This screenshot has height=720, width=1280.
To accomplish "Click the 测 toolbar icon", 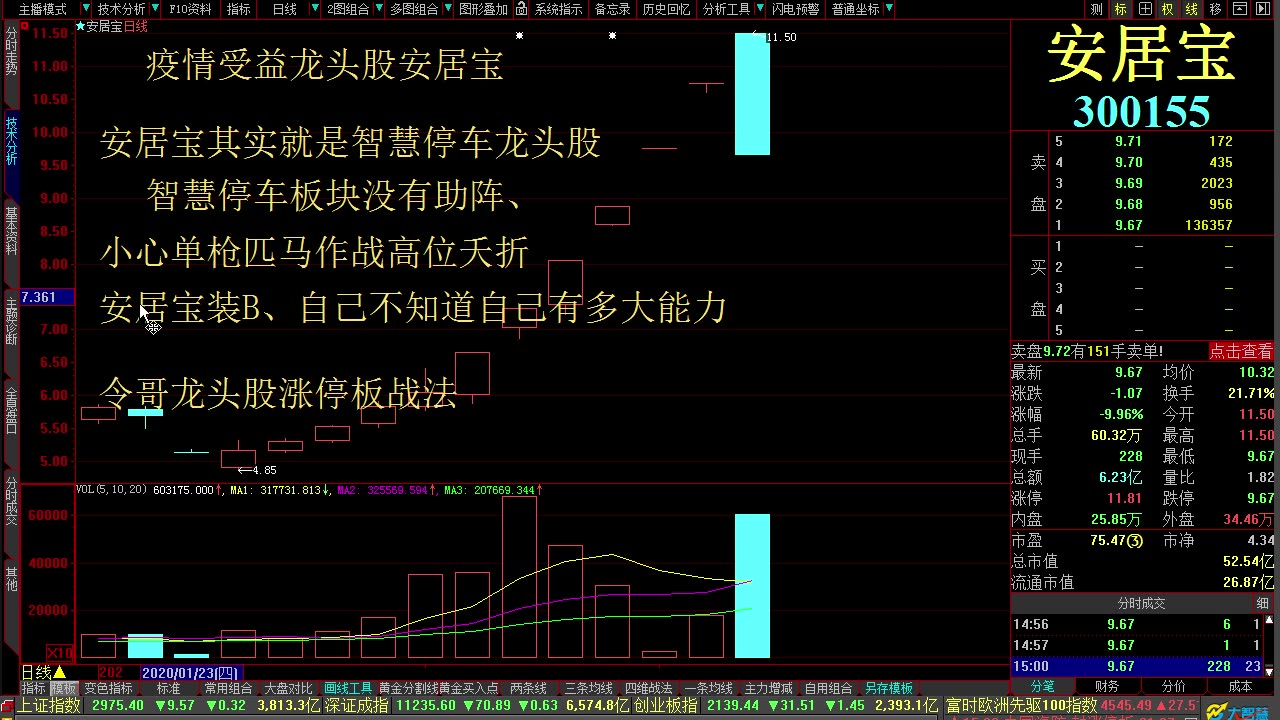I will point(1097,9).
